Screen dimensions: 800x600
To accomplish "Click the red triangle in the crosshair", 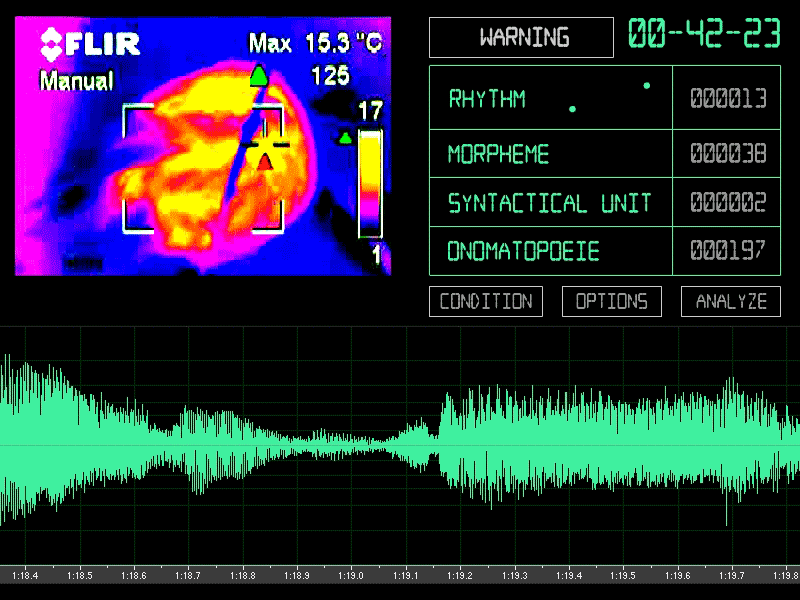I will [x=267, y=159].
